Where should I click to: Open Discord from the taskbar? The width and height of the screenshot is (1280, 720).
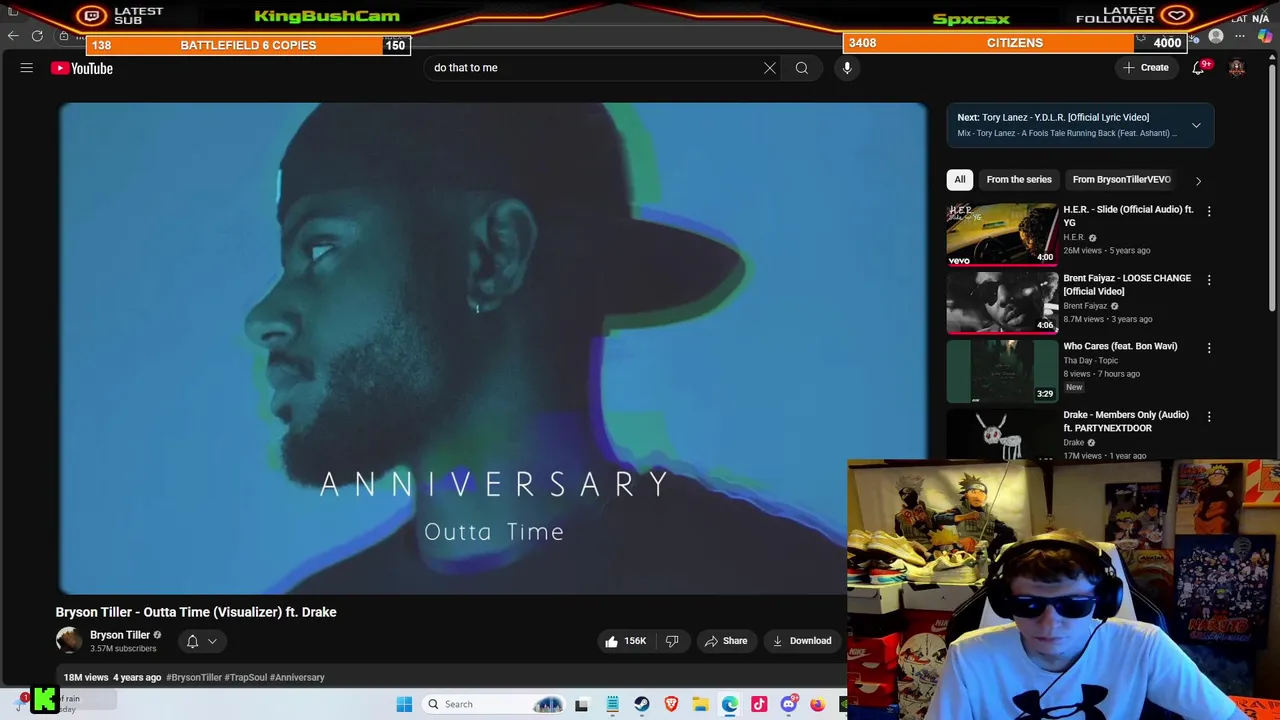point(788,704)
